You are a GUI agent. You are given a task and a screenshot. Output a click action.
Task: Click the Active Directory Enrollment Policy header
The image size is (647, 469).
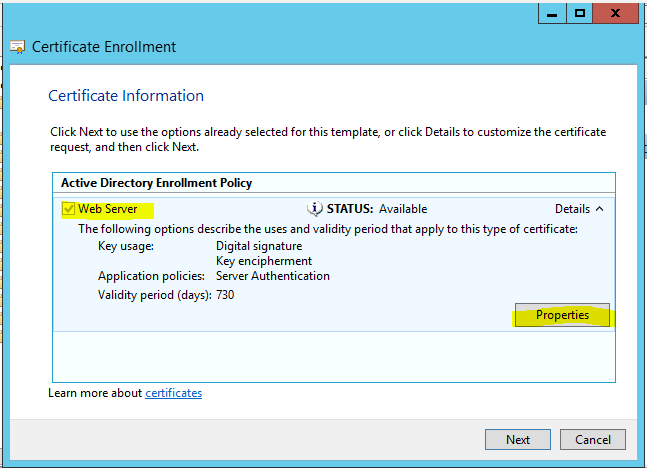point(156,183)
